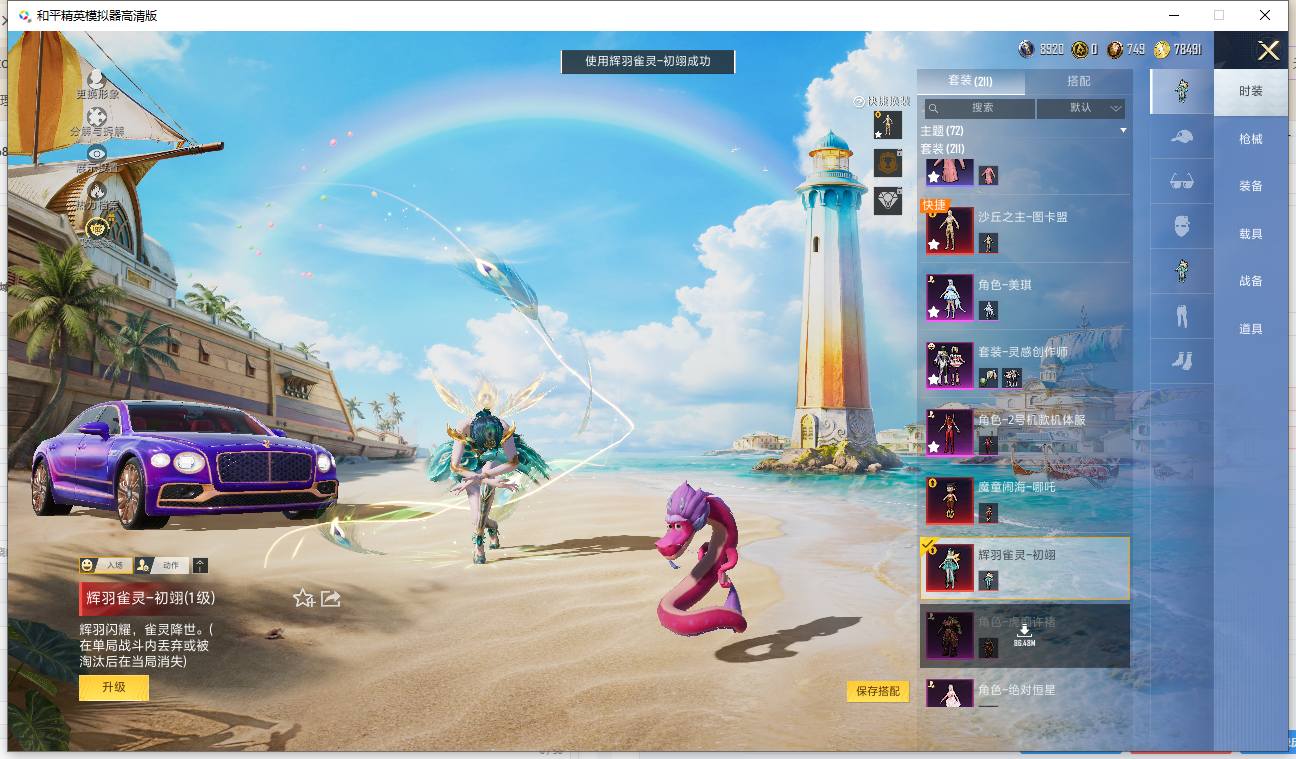Collapse the 主题 (72) section arrow
The width and height of the screenshot is (1296, 759).
[1123, 131]
